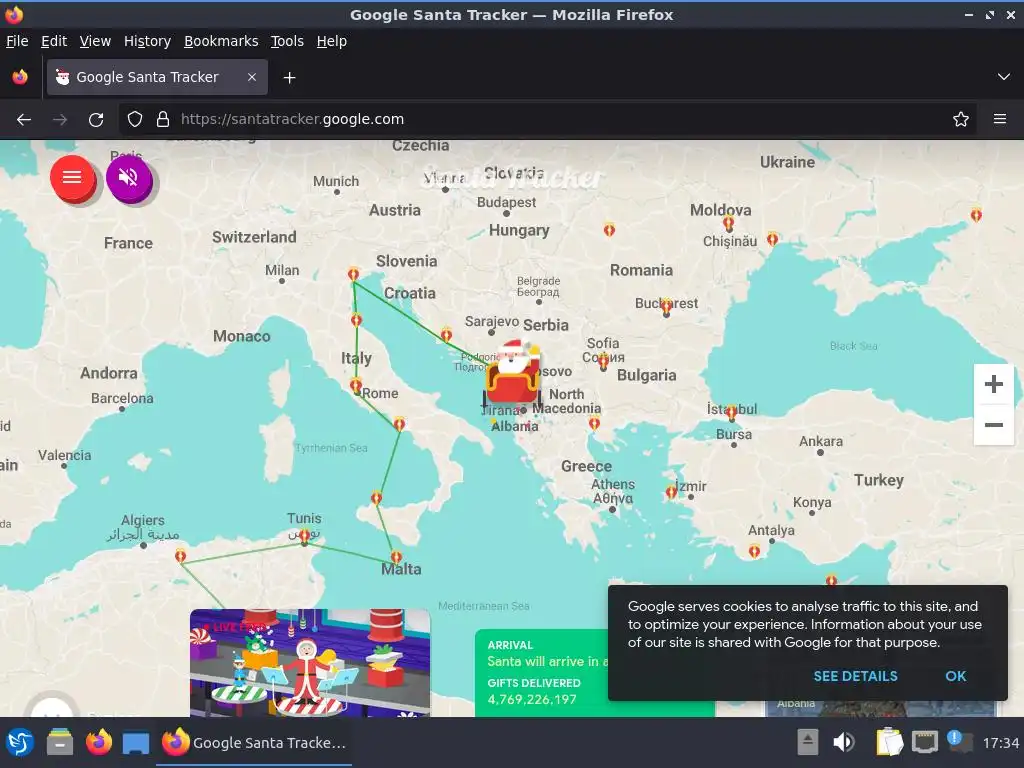Click the Izmir map pin

click(671, 492)
